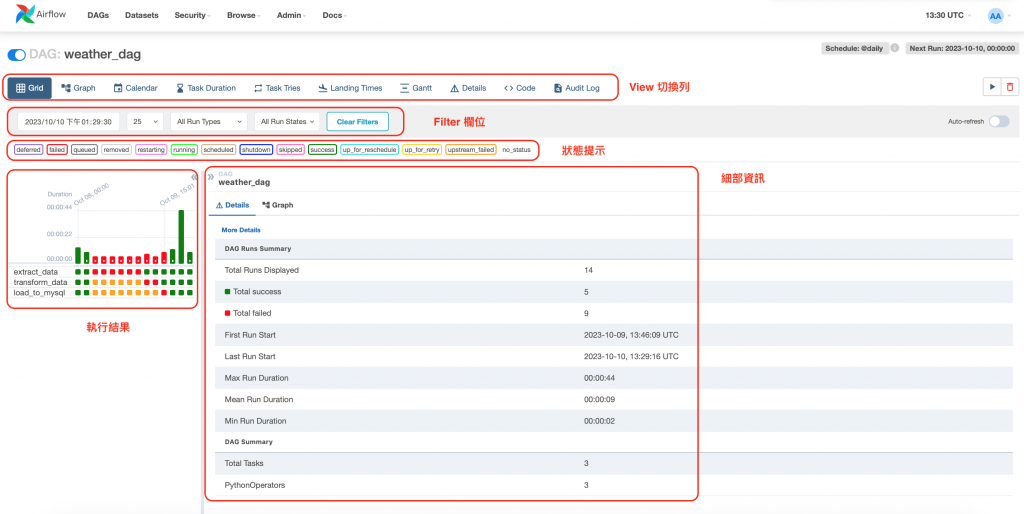Select the Graph tab under weather_dag panel

[x=278, y=205]
